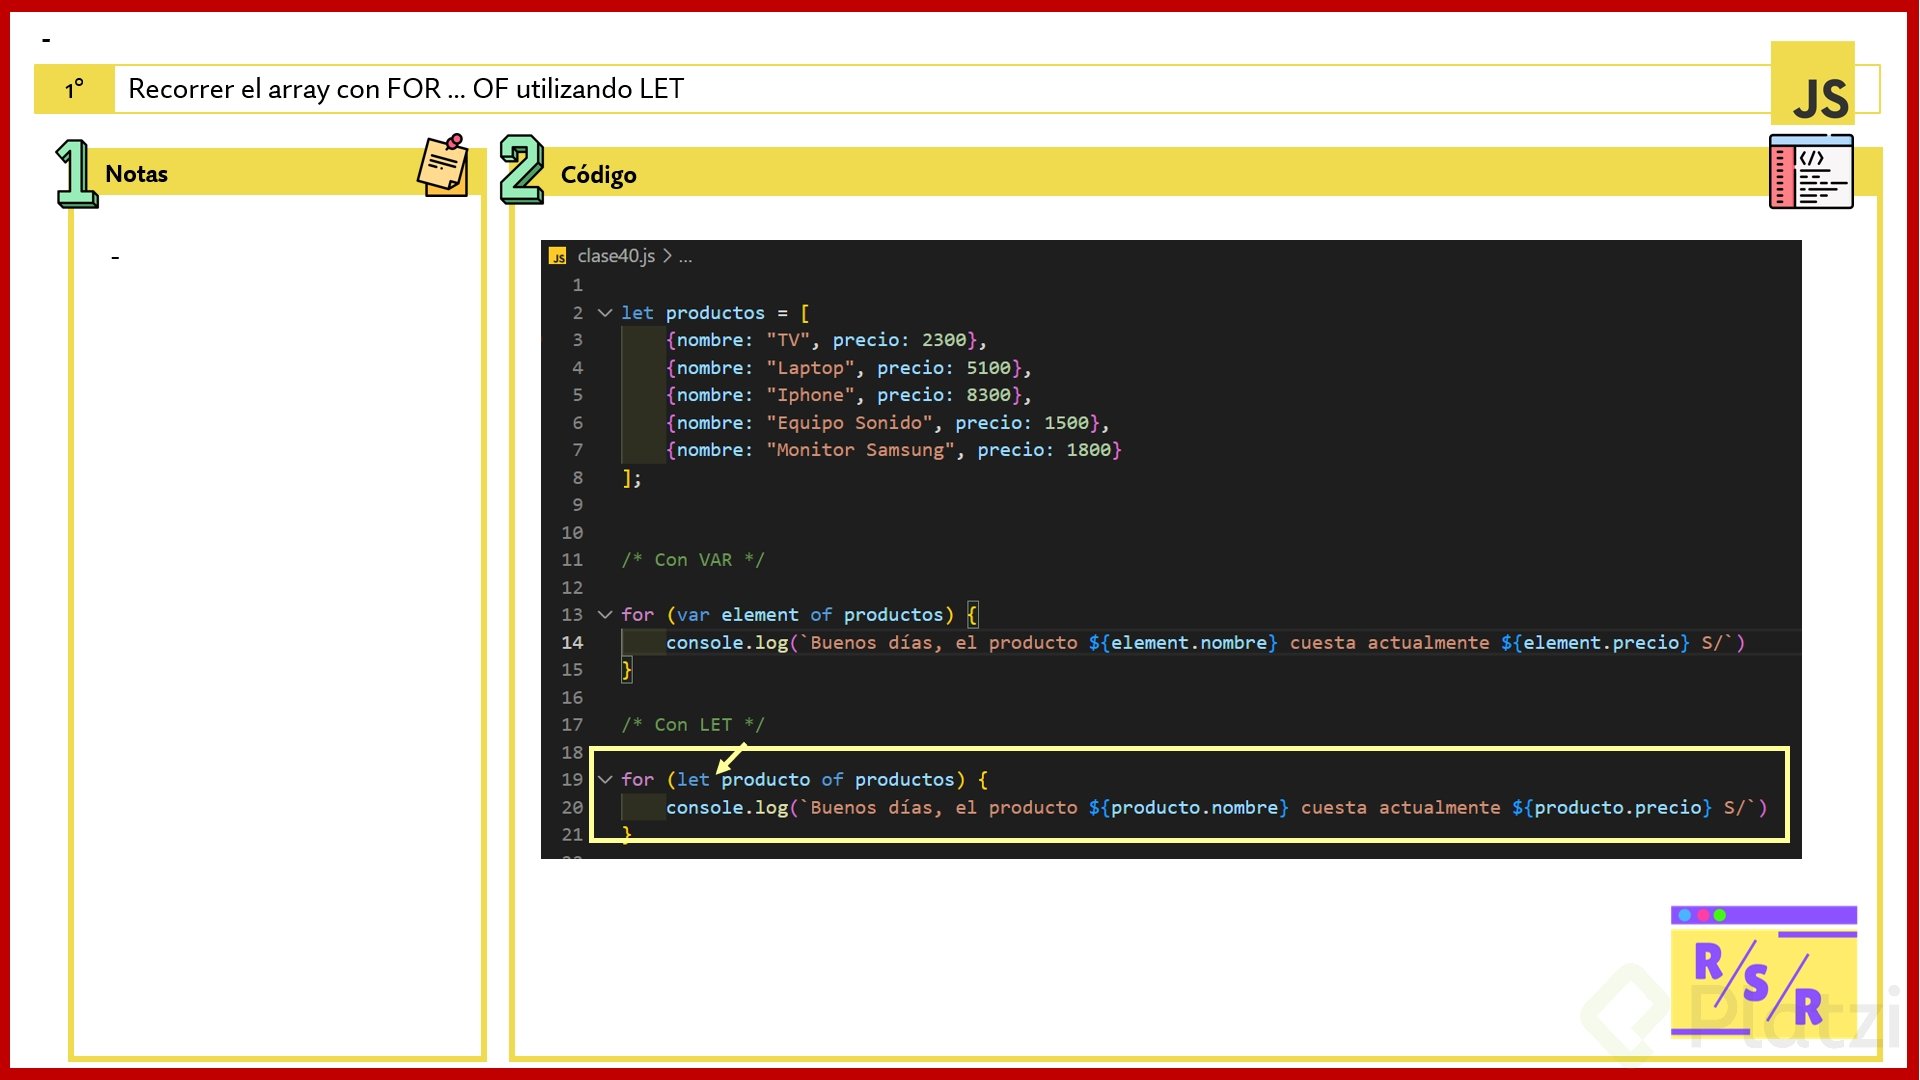Image resolution: width=1920 pixels, height=1080 pixels.
Task: Click the JS logo badge
Action: click(x=1812, y=84)
